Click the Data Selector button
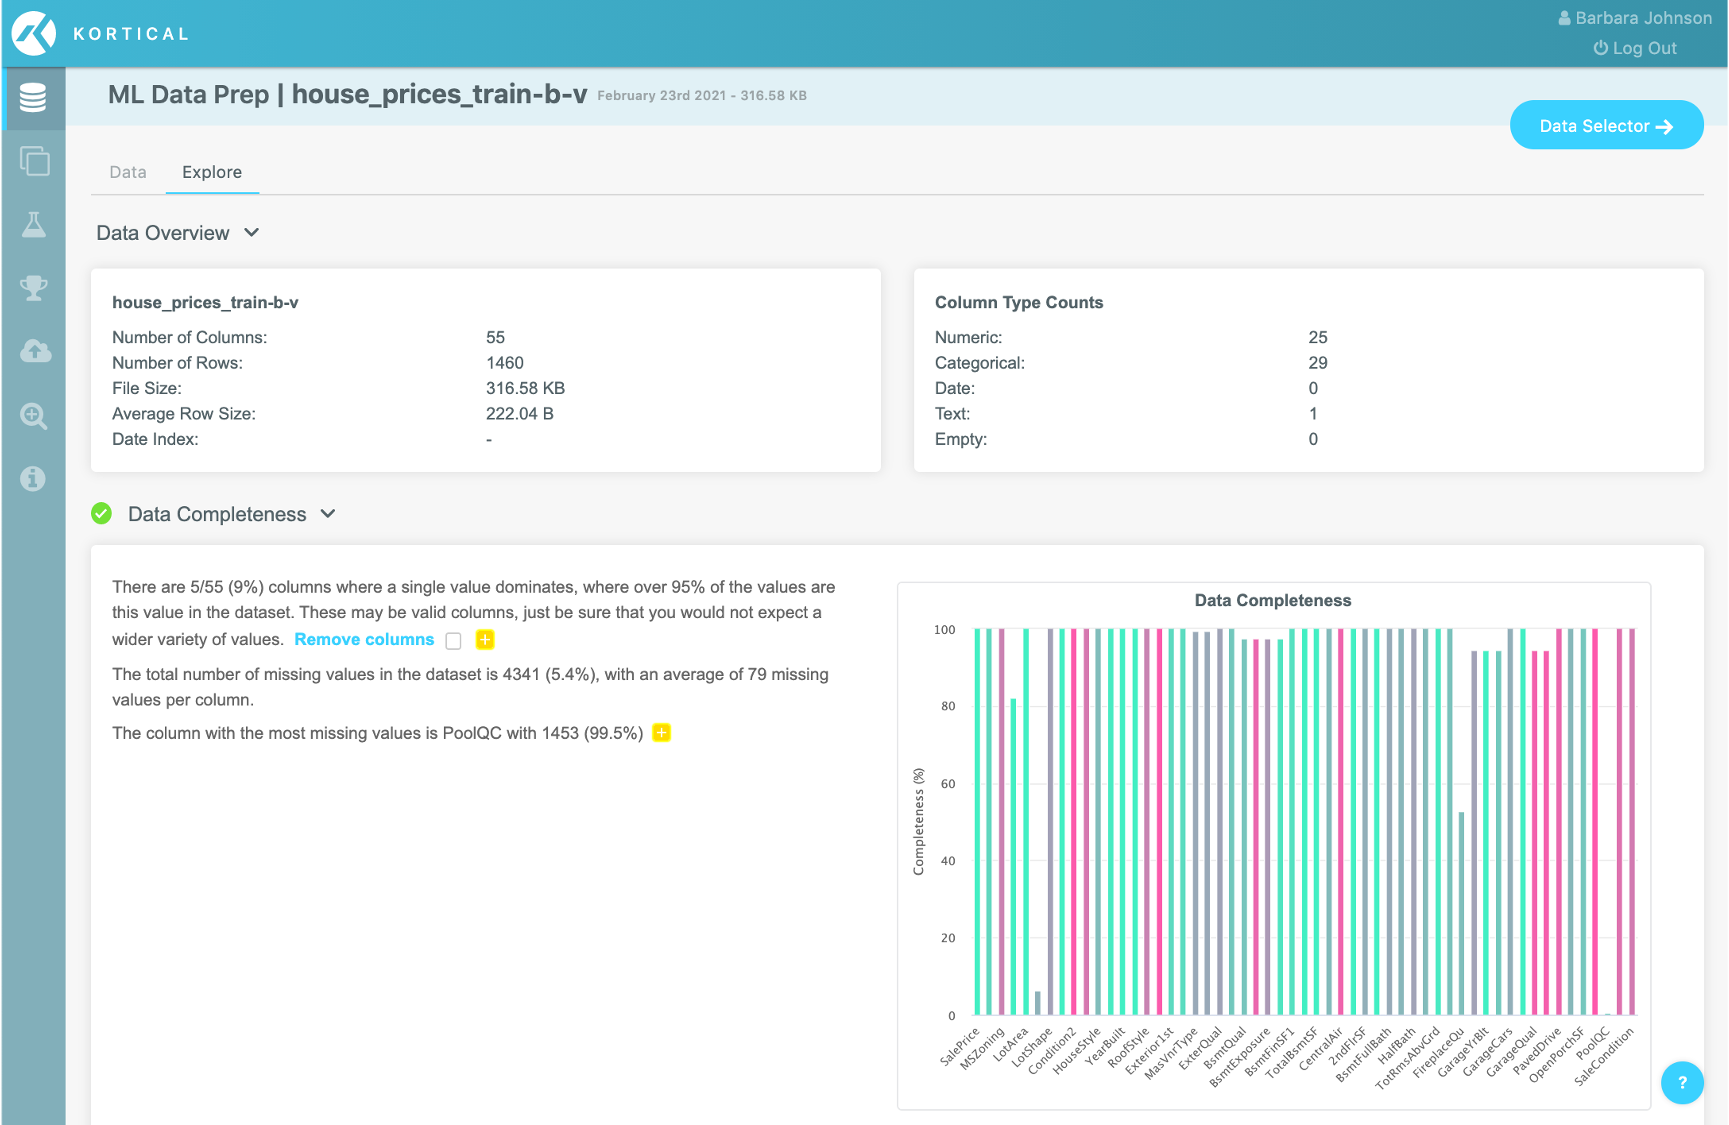This screenshot has height=1125, width=1729. click(1606, 125)
